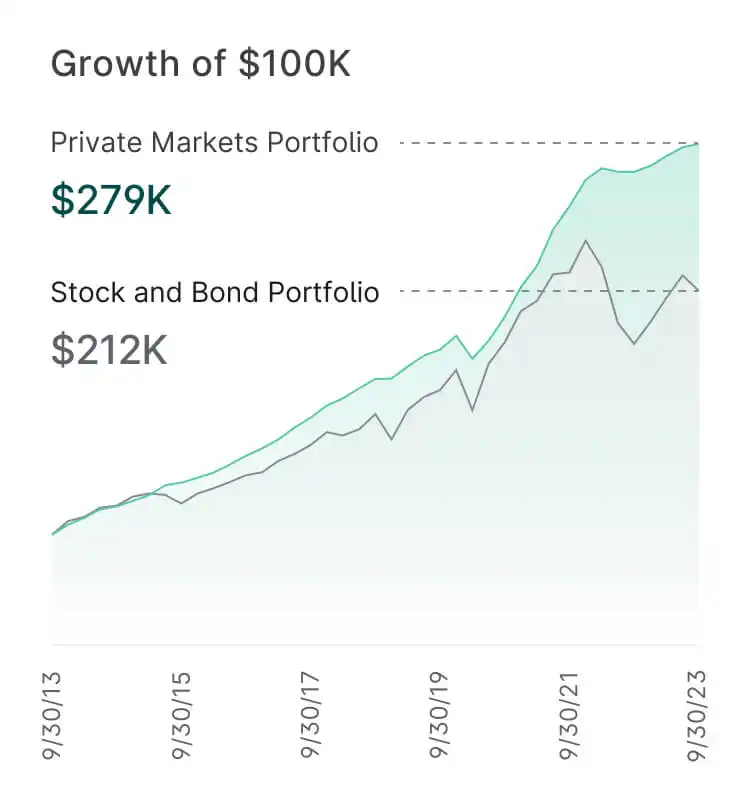750x810 pixels.
Task: Click the gray line's lowest dip after its peak
Action: [634, 344]
